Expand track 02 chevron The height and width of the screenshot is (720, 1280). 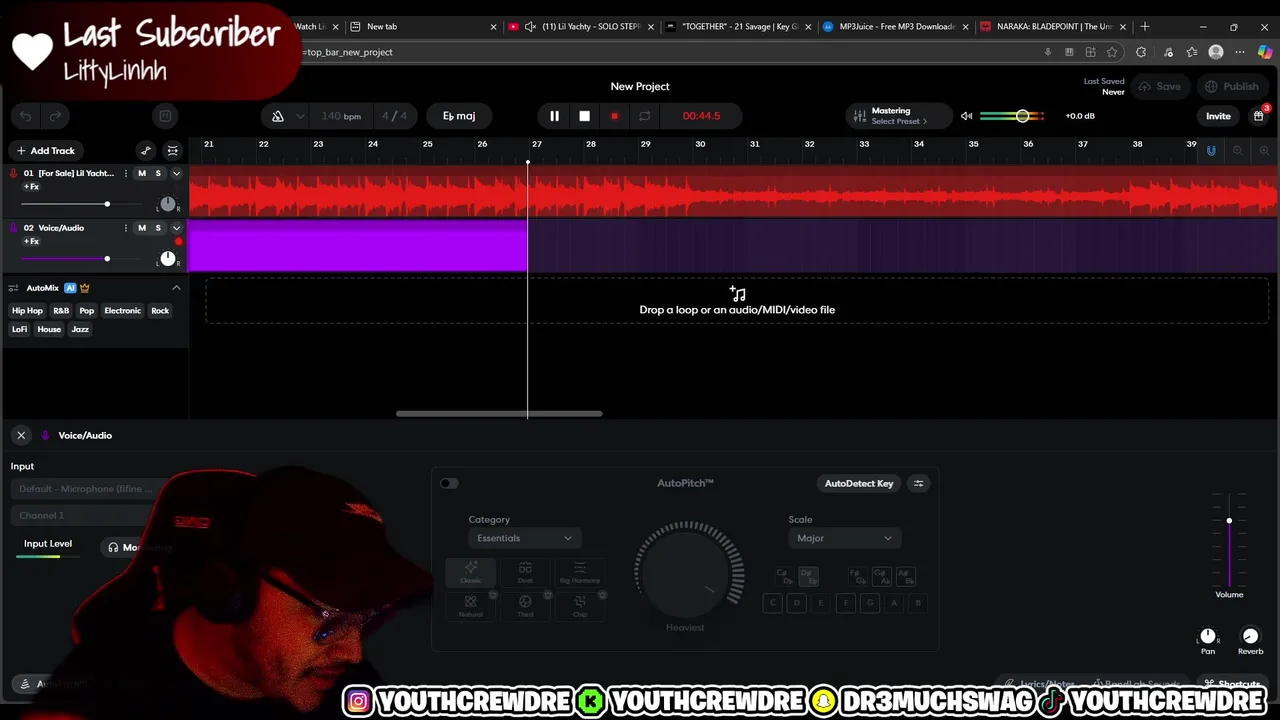tap(176, 228)
